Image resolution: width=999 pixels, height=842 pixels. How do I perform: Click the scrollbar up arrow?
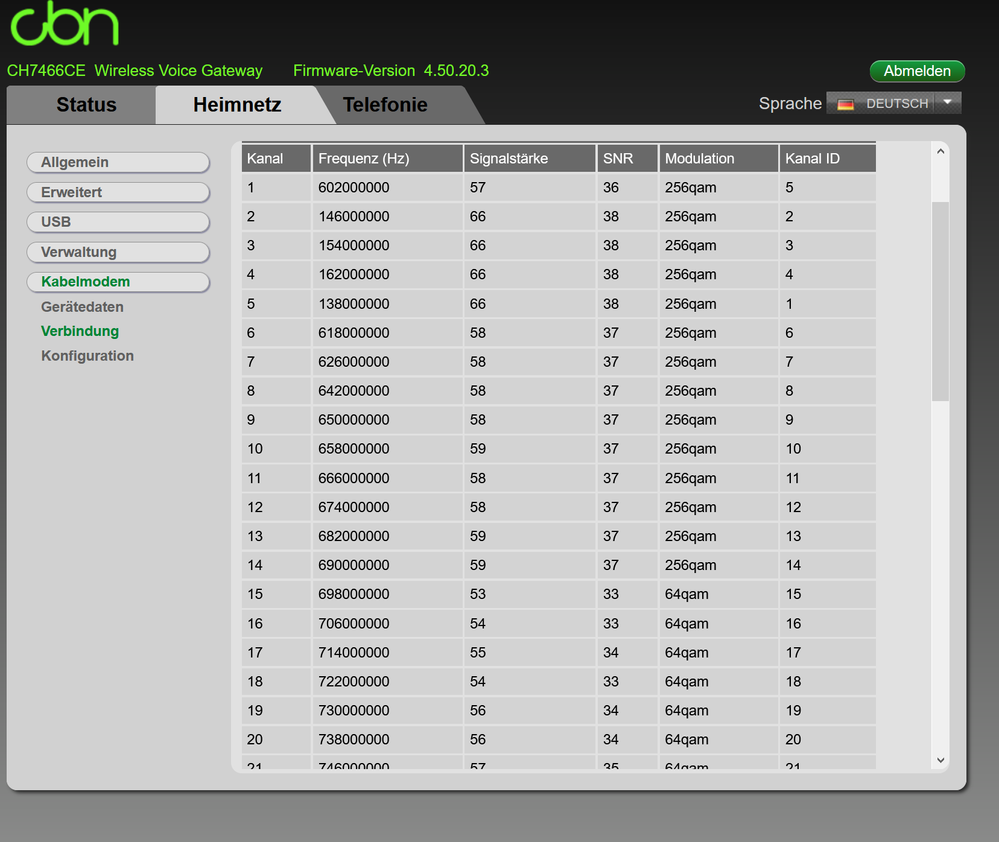coord(940,152)
